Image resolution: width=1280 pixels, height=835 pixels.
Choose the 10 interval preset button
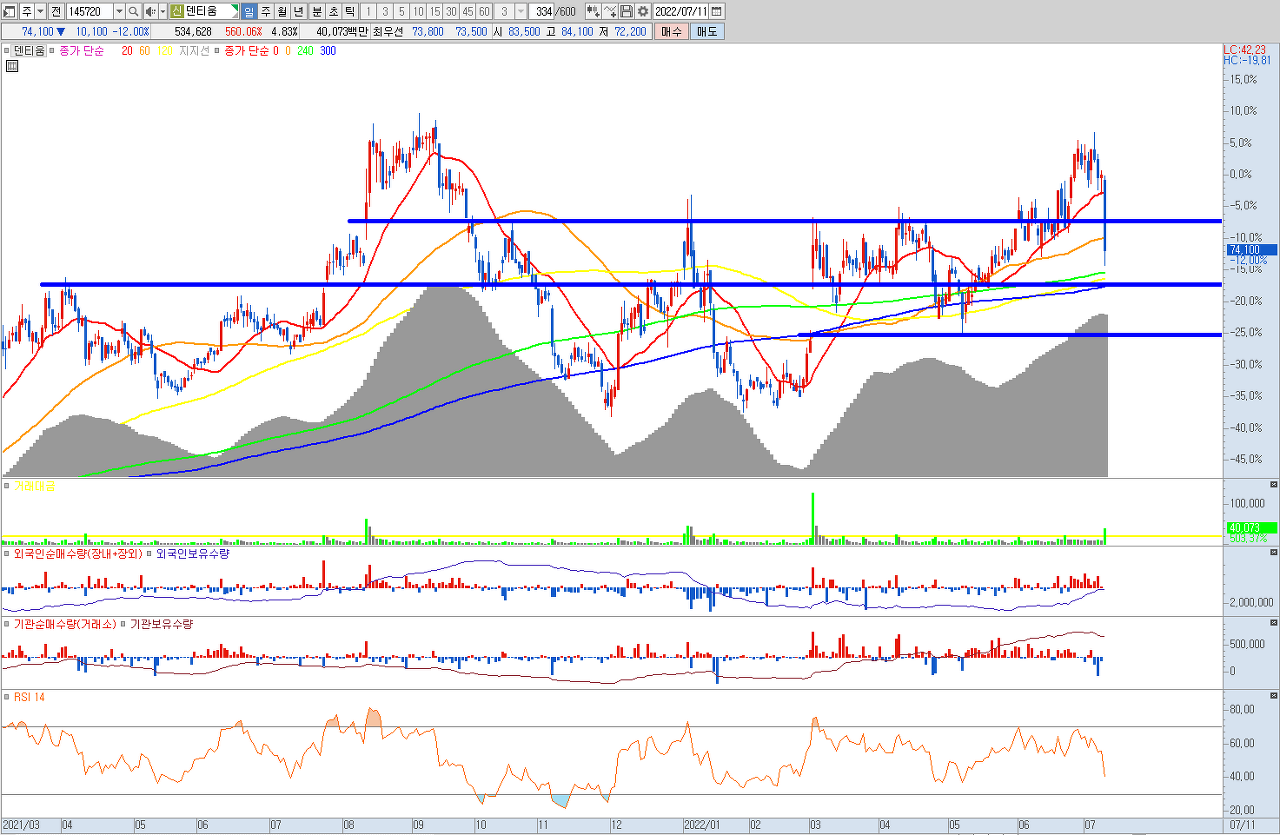pos(418,11)
